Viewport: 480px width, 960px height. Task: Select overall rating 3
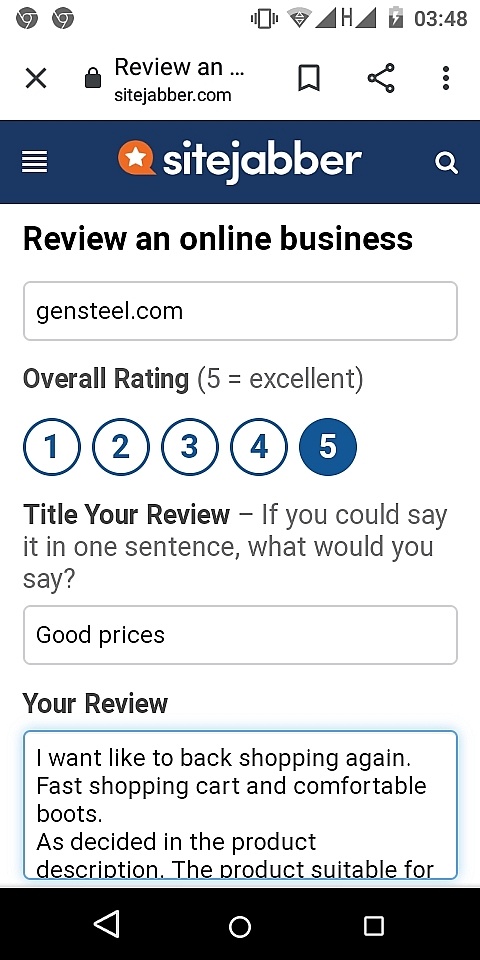[x=190, y=447]
